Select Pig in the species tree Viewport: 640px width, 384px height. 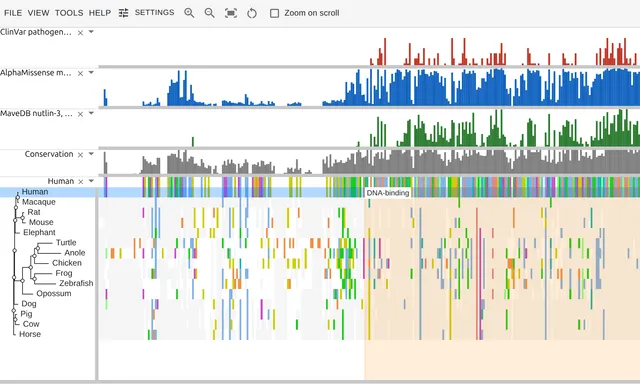pyautogui.click(x=26, y=314)
